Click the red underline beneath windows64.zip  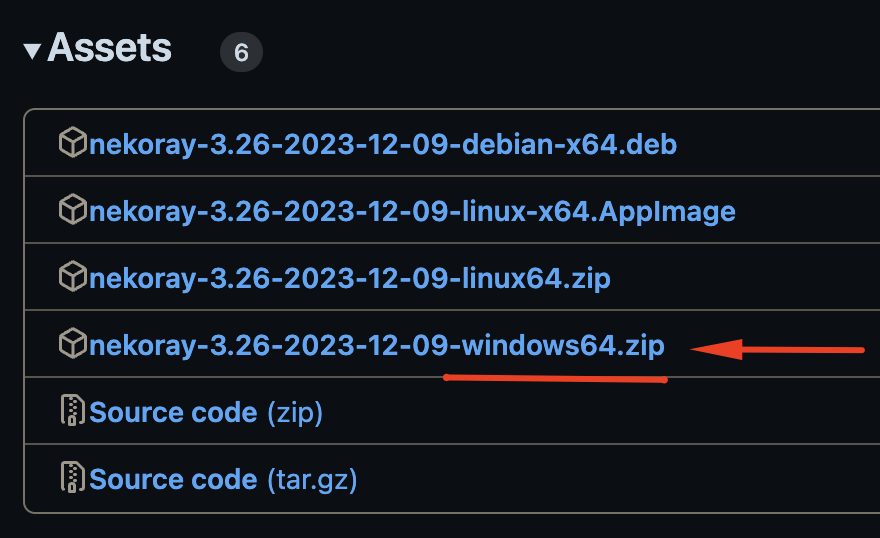click(555, 379)
